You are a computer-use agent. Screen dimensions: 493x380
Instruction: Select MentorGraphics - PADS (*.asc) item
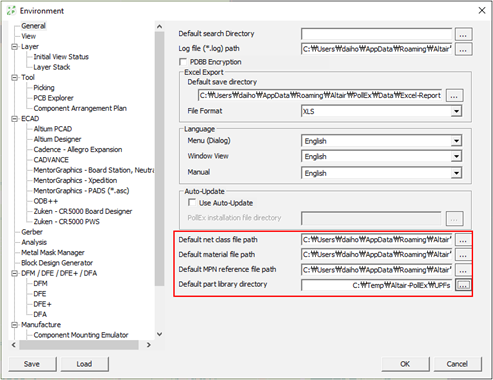coord(81,191)
